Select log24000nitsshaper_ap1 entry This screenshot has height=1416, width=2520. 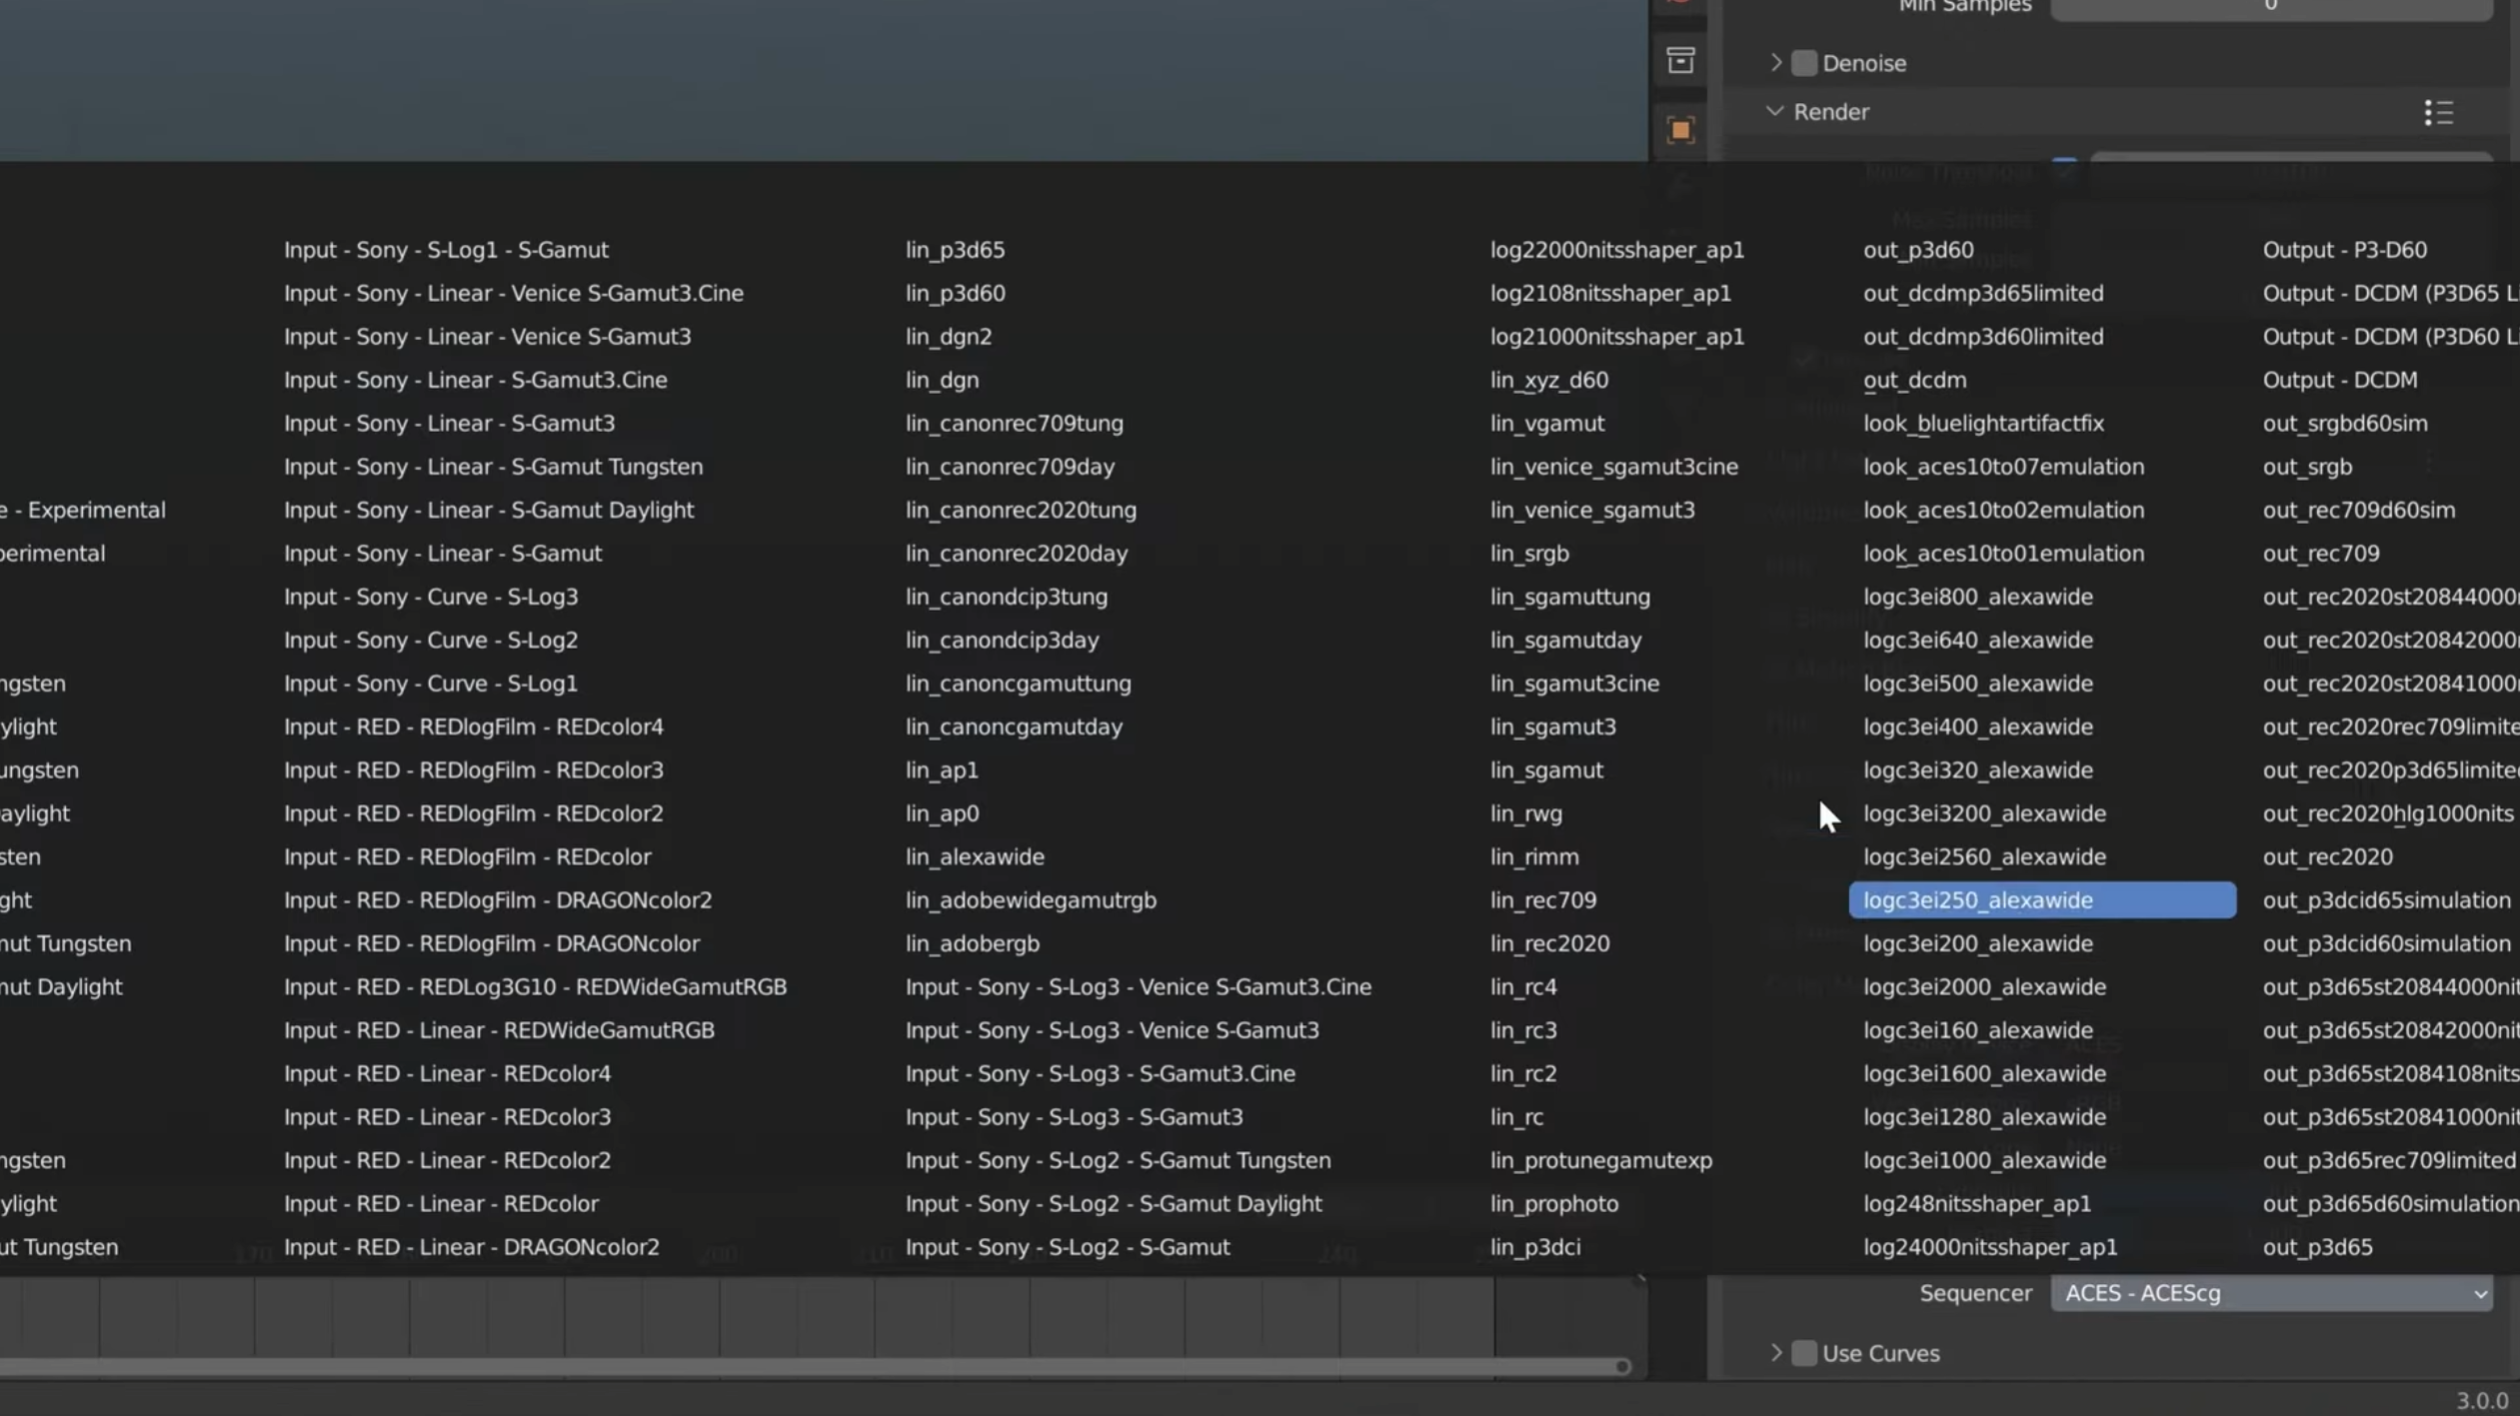coord(1990,1247)
